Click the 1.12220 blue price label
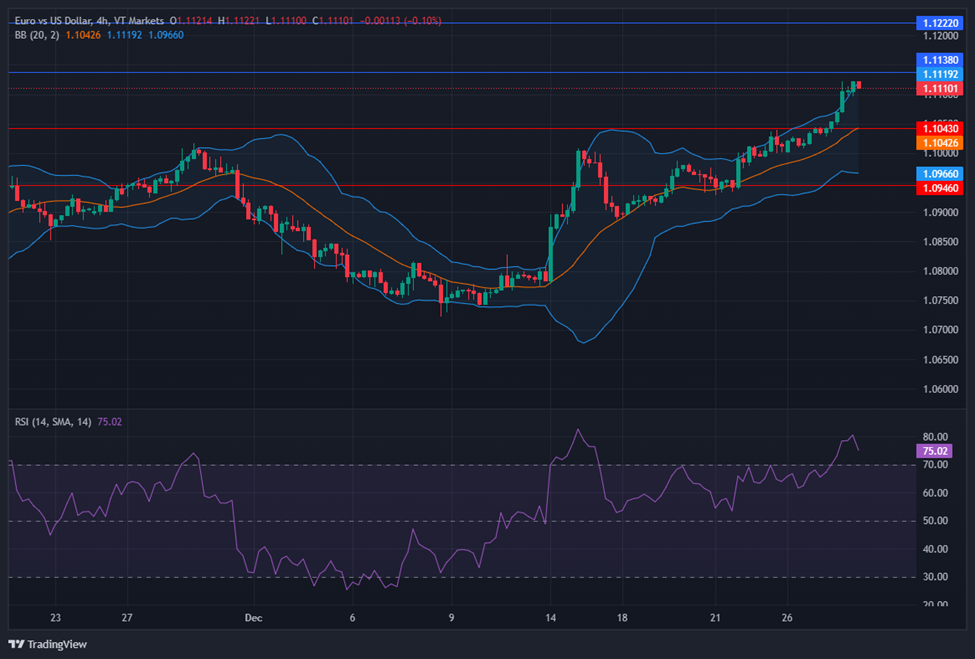Screen dimensions: 975x659 938,22
